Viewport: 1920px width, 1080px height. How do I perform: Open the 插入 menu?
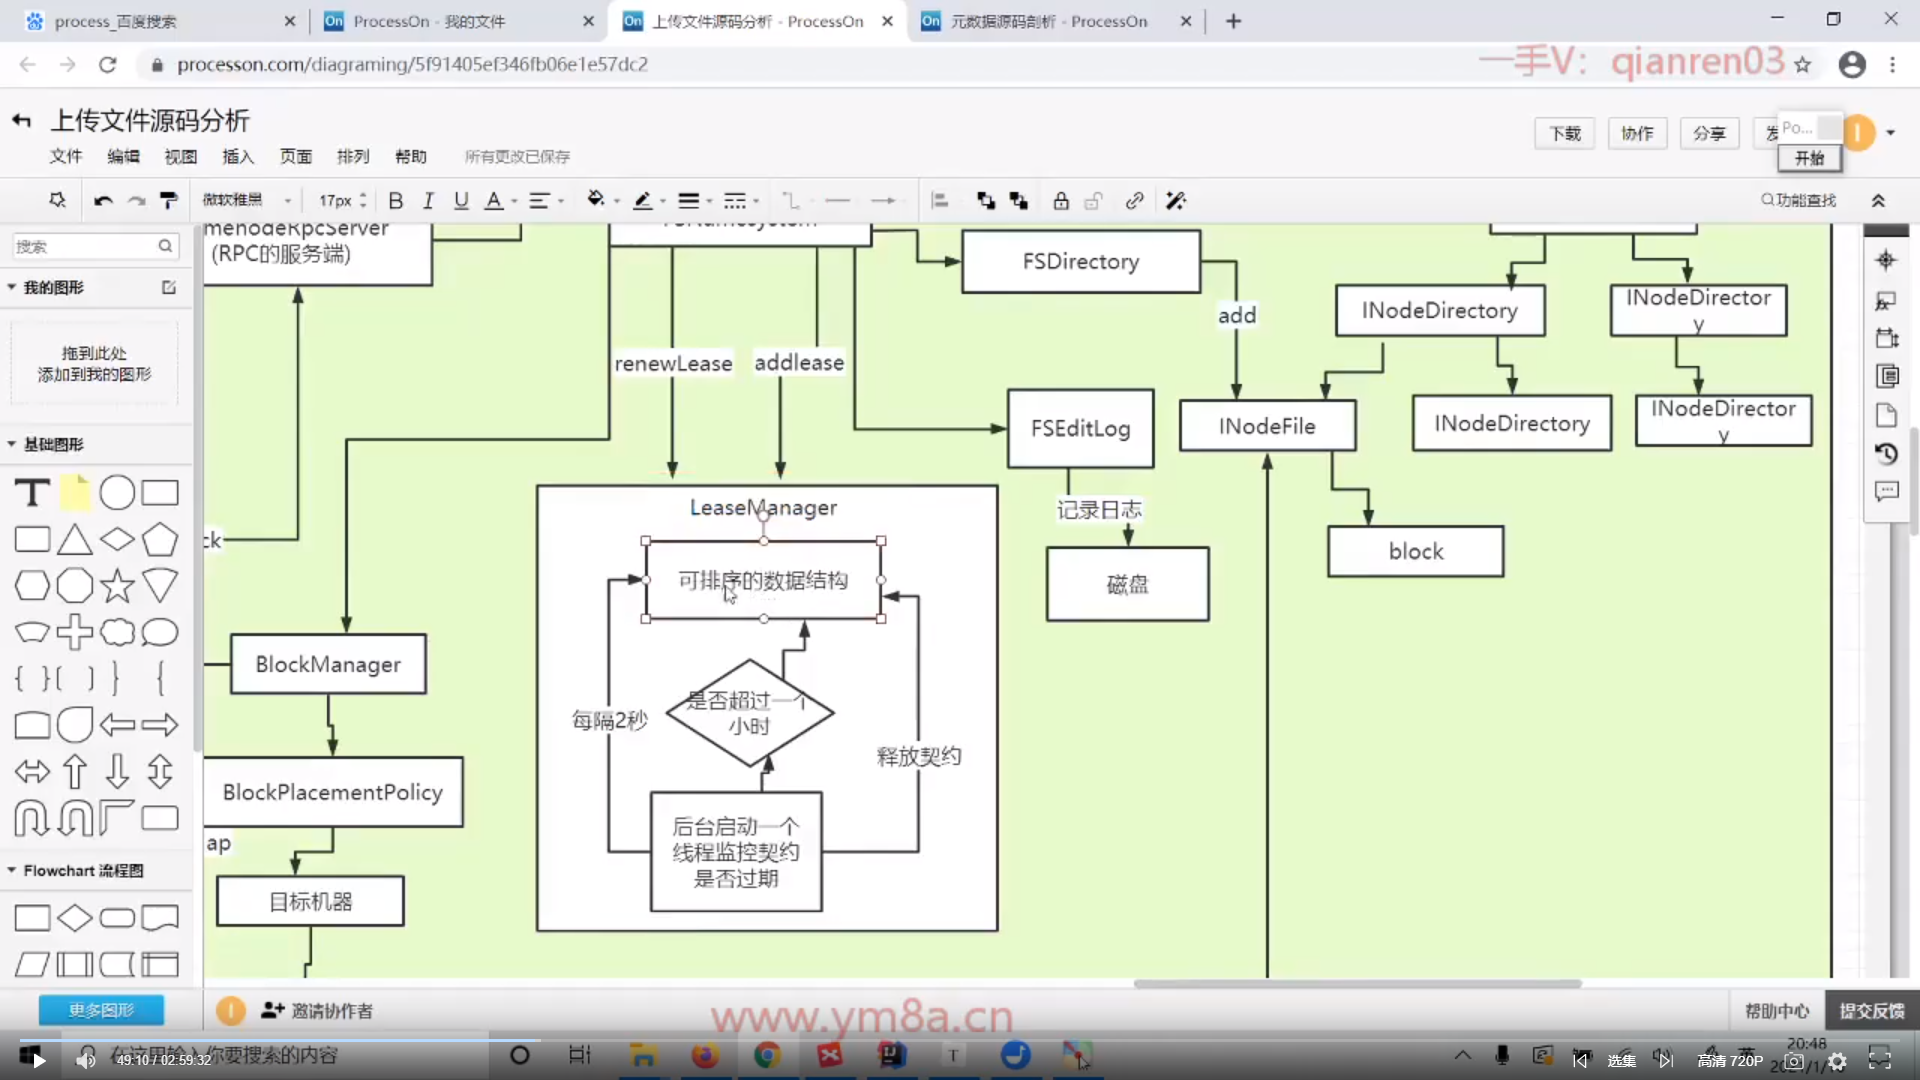(238, 156)
